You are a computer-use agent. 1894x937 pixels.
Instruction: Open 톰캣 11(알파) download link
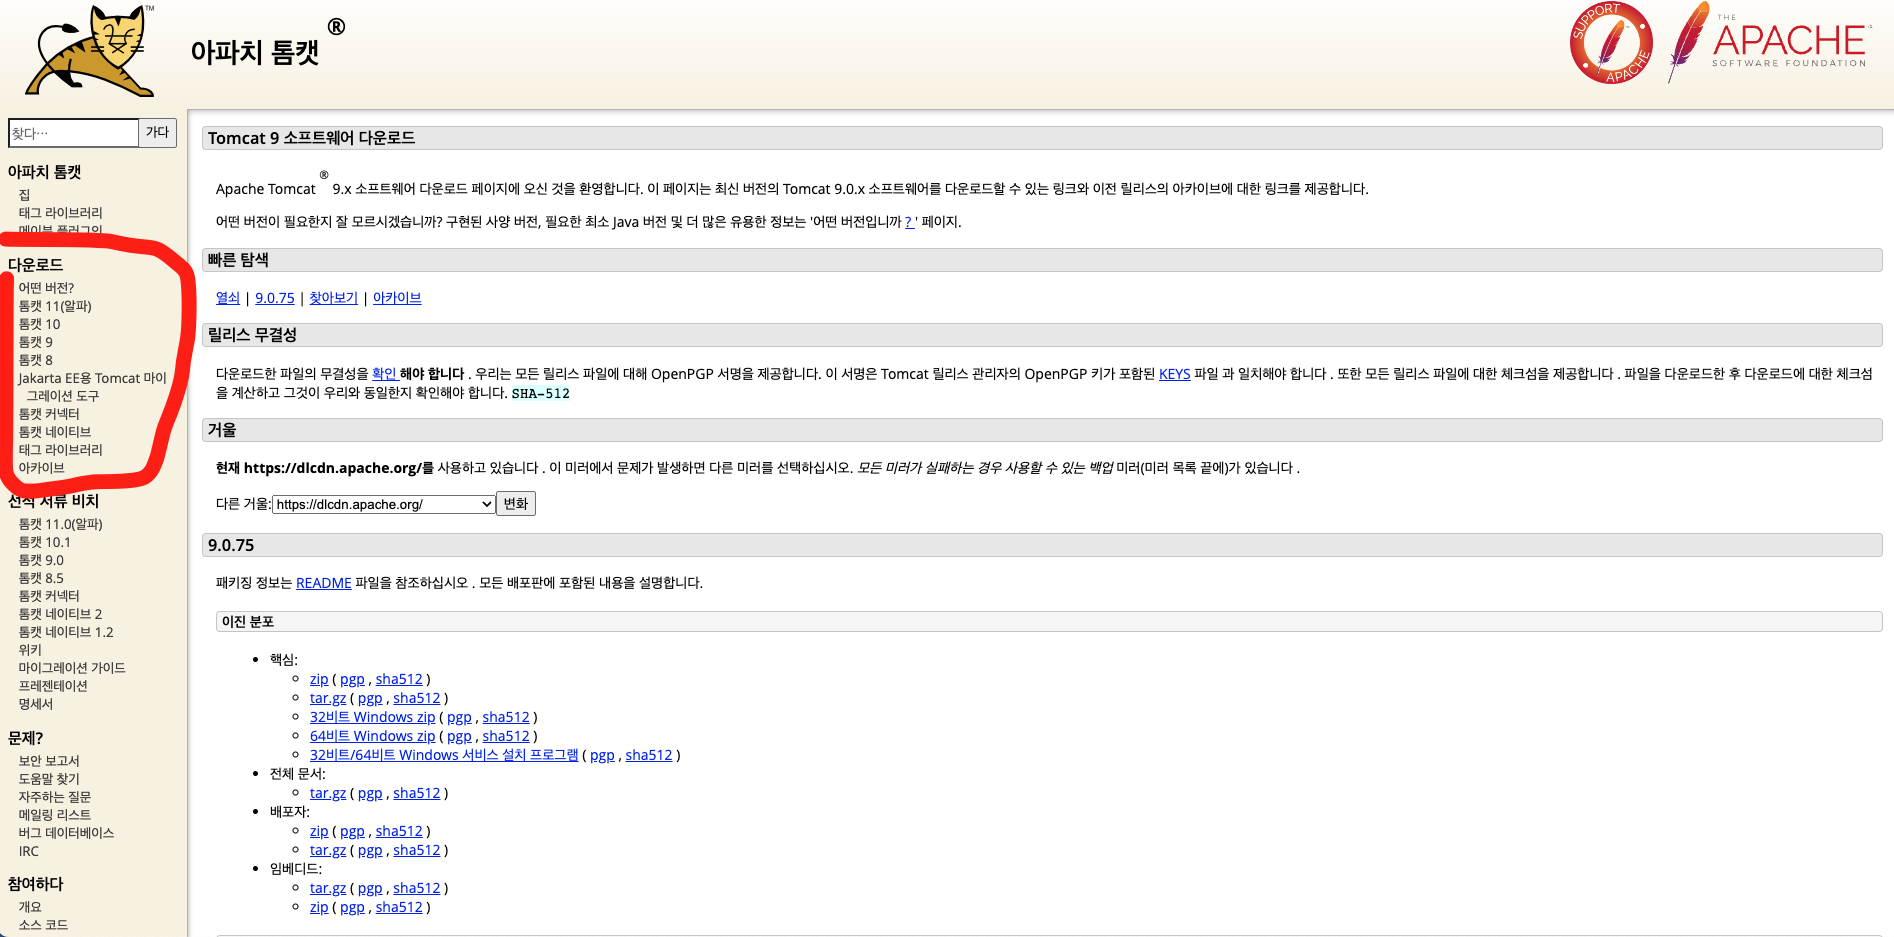55,306
